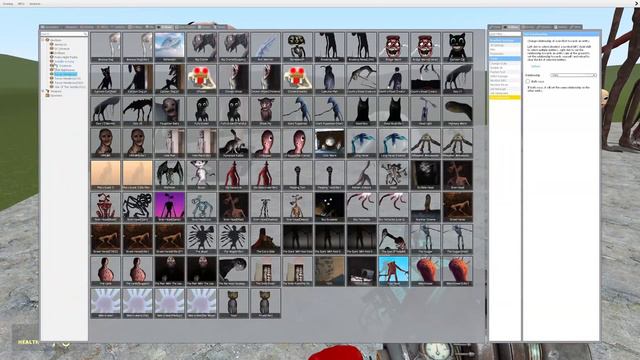The width and height of the screenshot is (640, 360).
Task: Collapse the second blue category header in tool list
Action: [505, 59]
